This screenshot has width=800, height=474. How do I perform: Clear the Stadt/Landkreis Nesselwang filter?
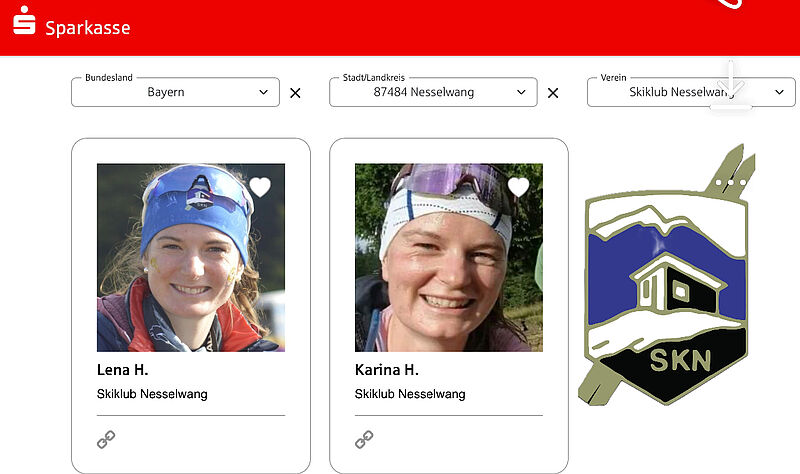pos(553,93)
